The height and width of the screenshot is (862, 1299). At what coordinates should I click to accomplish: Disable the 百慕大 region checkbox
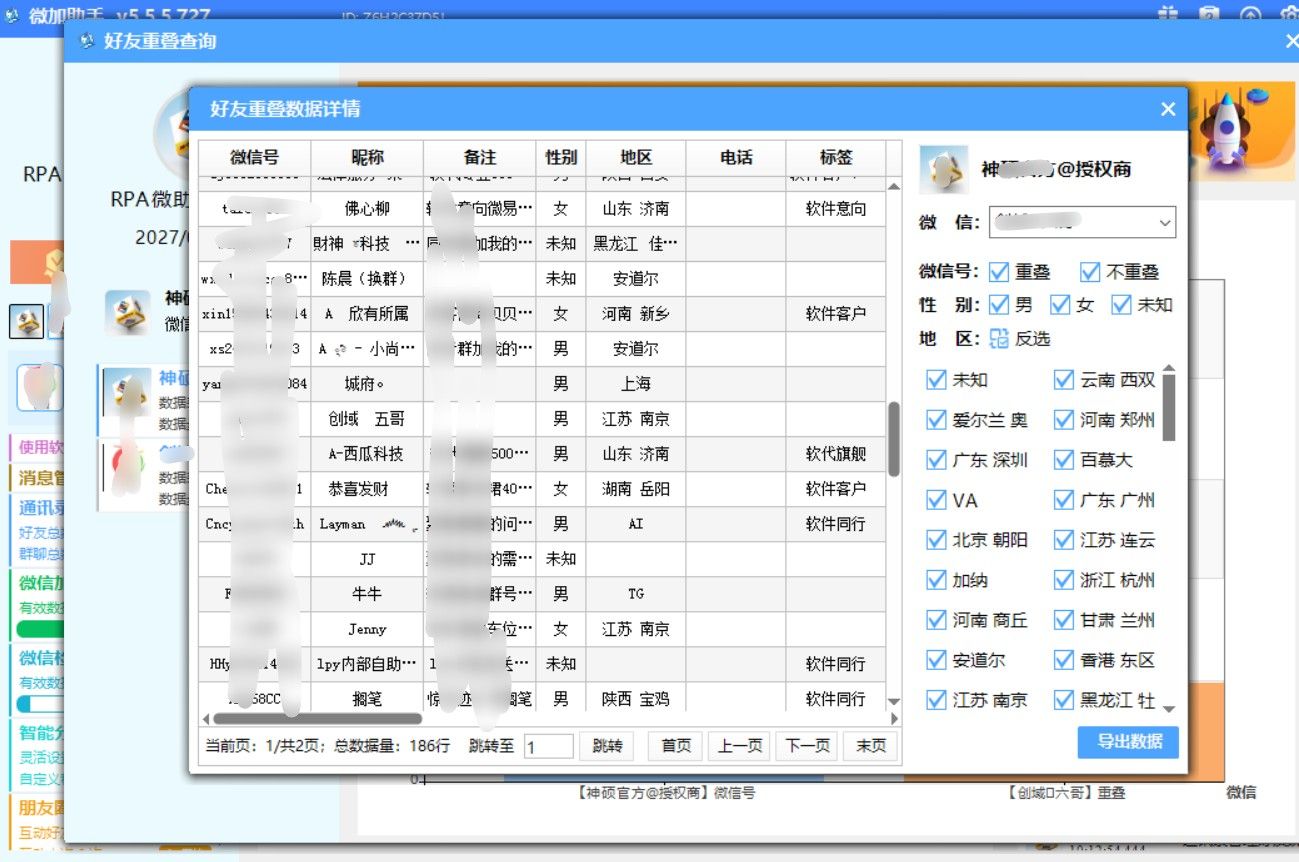tap(1063, 460)
